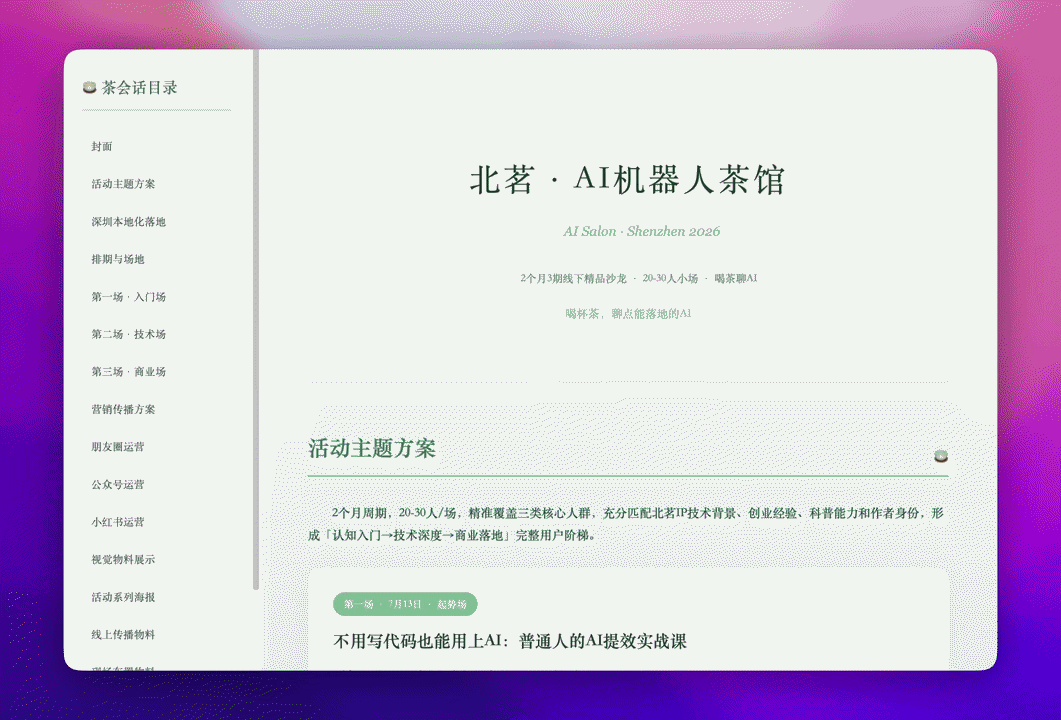The width and height of the screenshot is (1061, 720).
Task: Click the 第一场 · 7月13日 · 起势场 badge
Action: click(x=405, y=604)
